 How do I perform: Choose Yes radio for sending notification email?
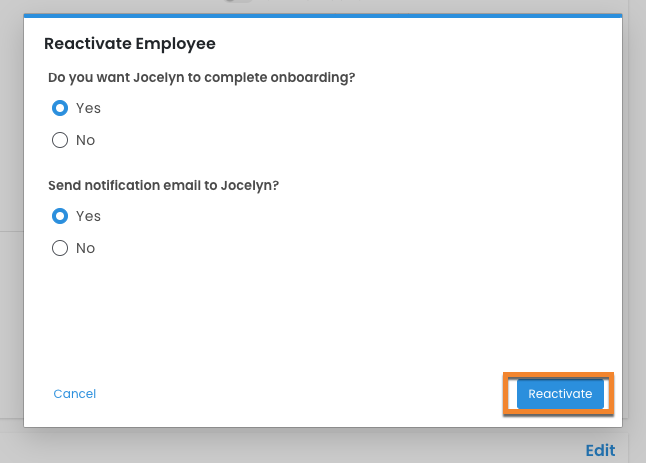coord(60,216)
